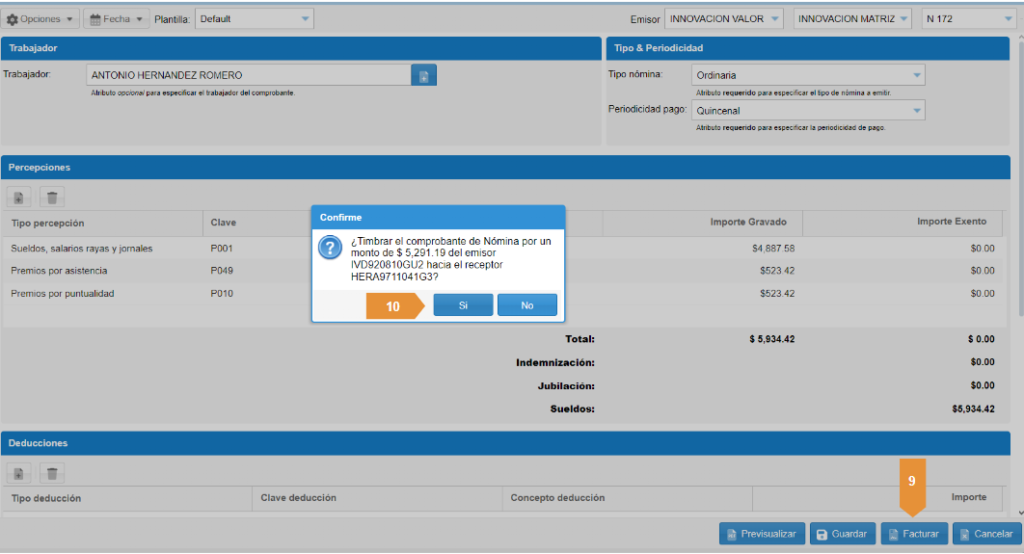Viewport: 1024px width, 554px height.
Task: Click trash icon in Percepciones section
Action: pyautogui.click(x=52, y=198)
